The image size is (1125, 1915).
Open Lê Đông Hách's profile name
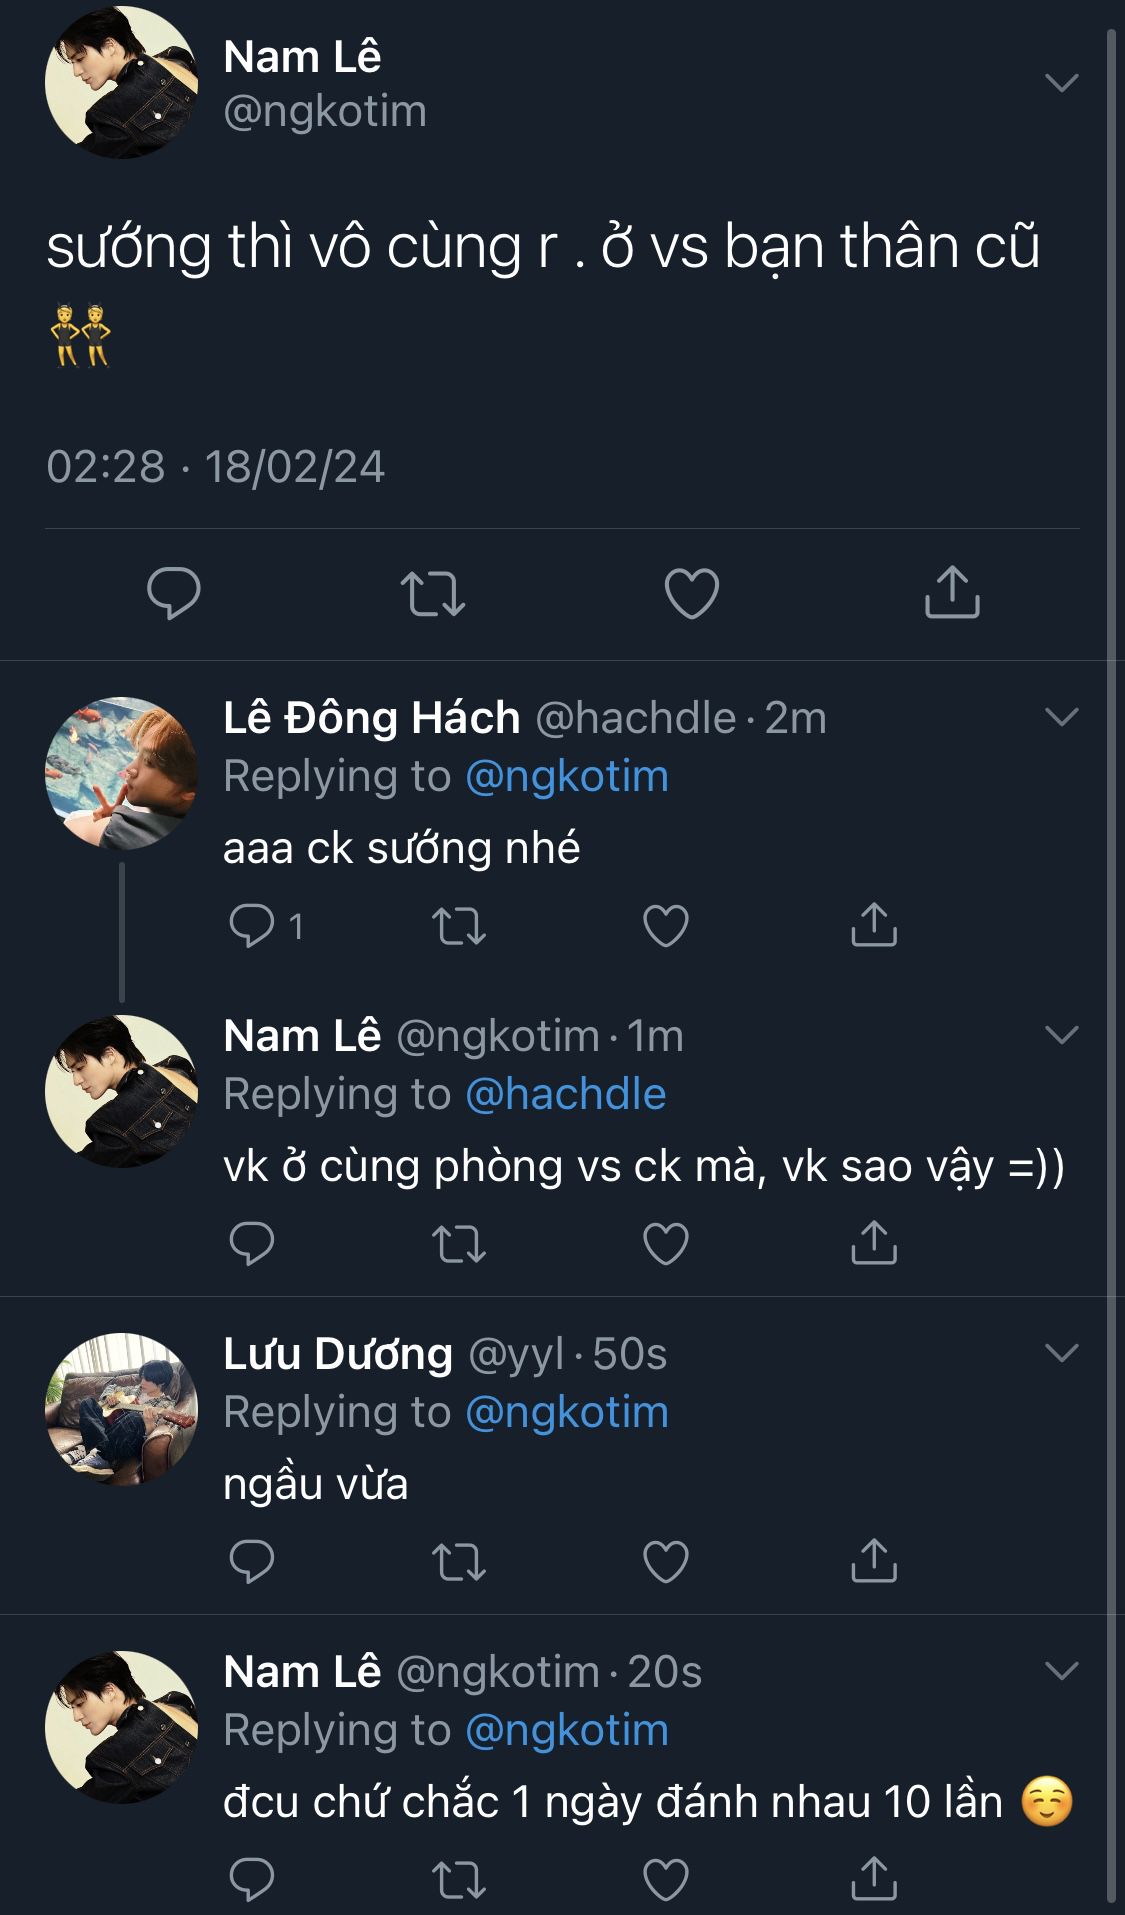pyautogui.click(x=372, y=718)
